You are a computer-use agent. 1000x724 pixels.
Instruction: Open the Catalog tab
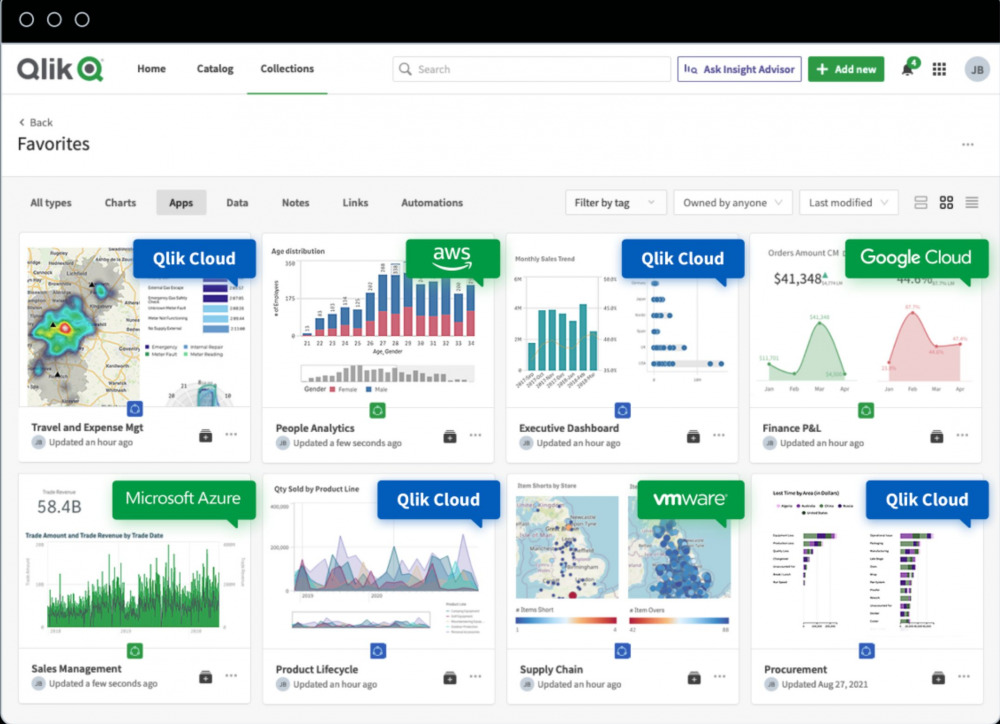[215, 69]
